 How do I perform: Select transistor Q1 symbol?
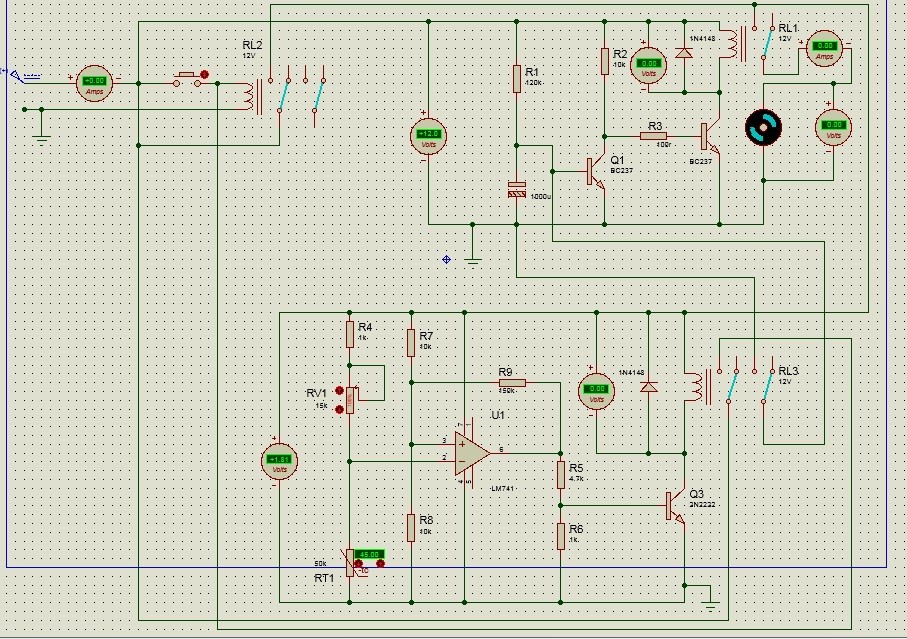(596, 172)
